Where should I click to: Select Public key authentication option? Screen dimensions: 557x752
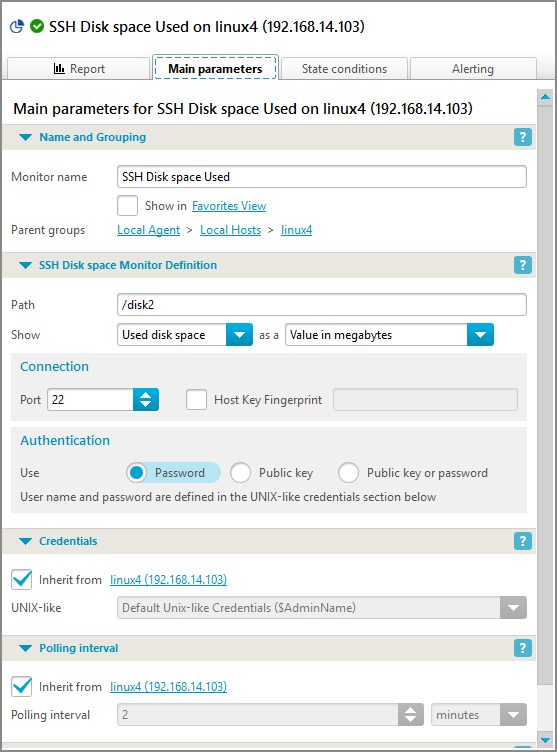click(240, 473)
